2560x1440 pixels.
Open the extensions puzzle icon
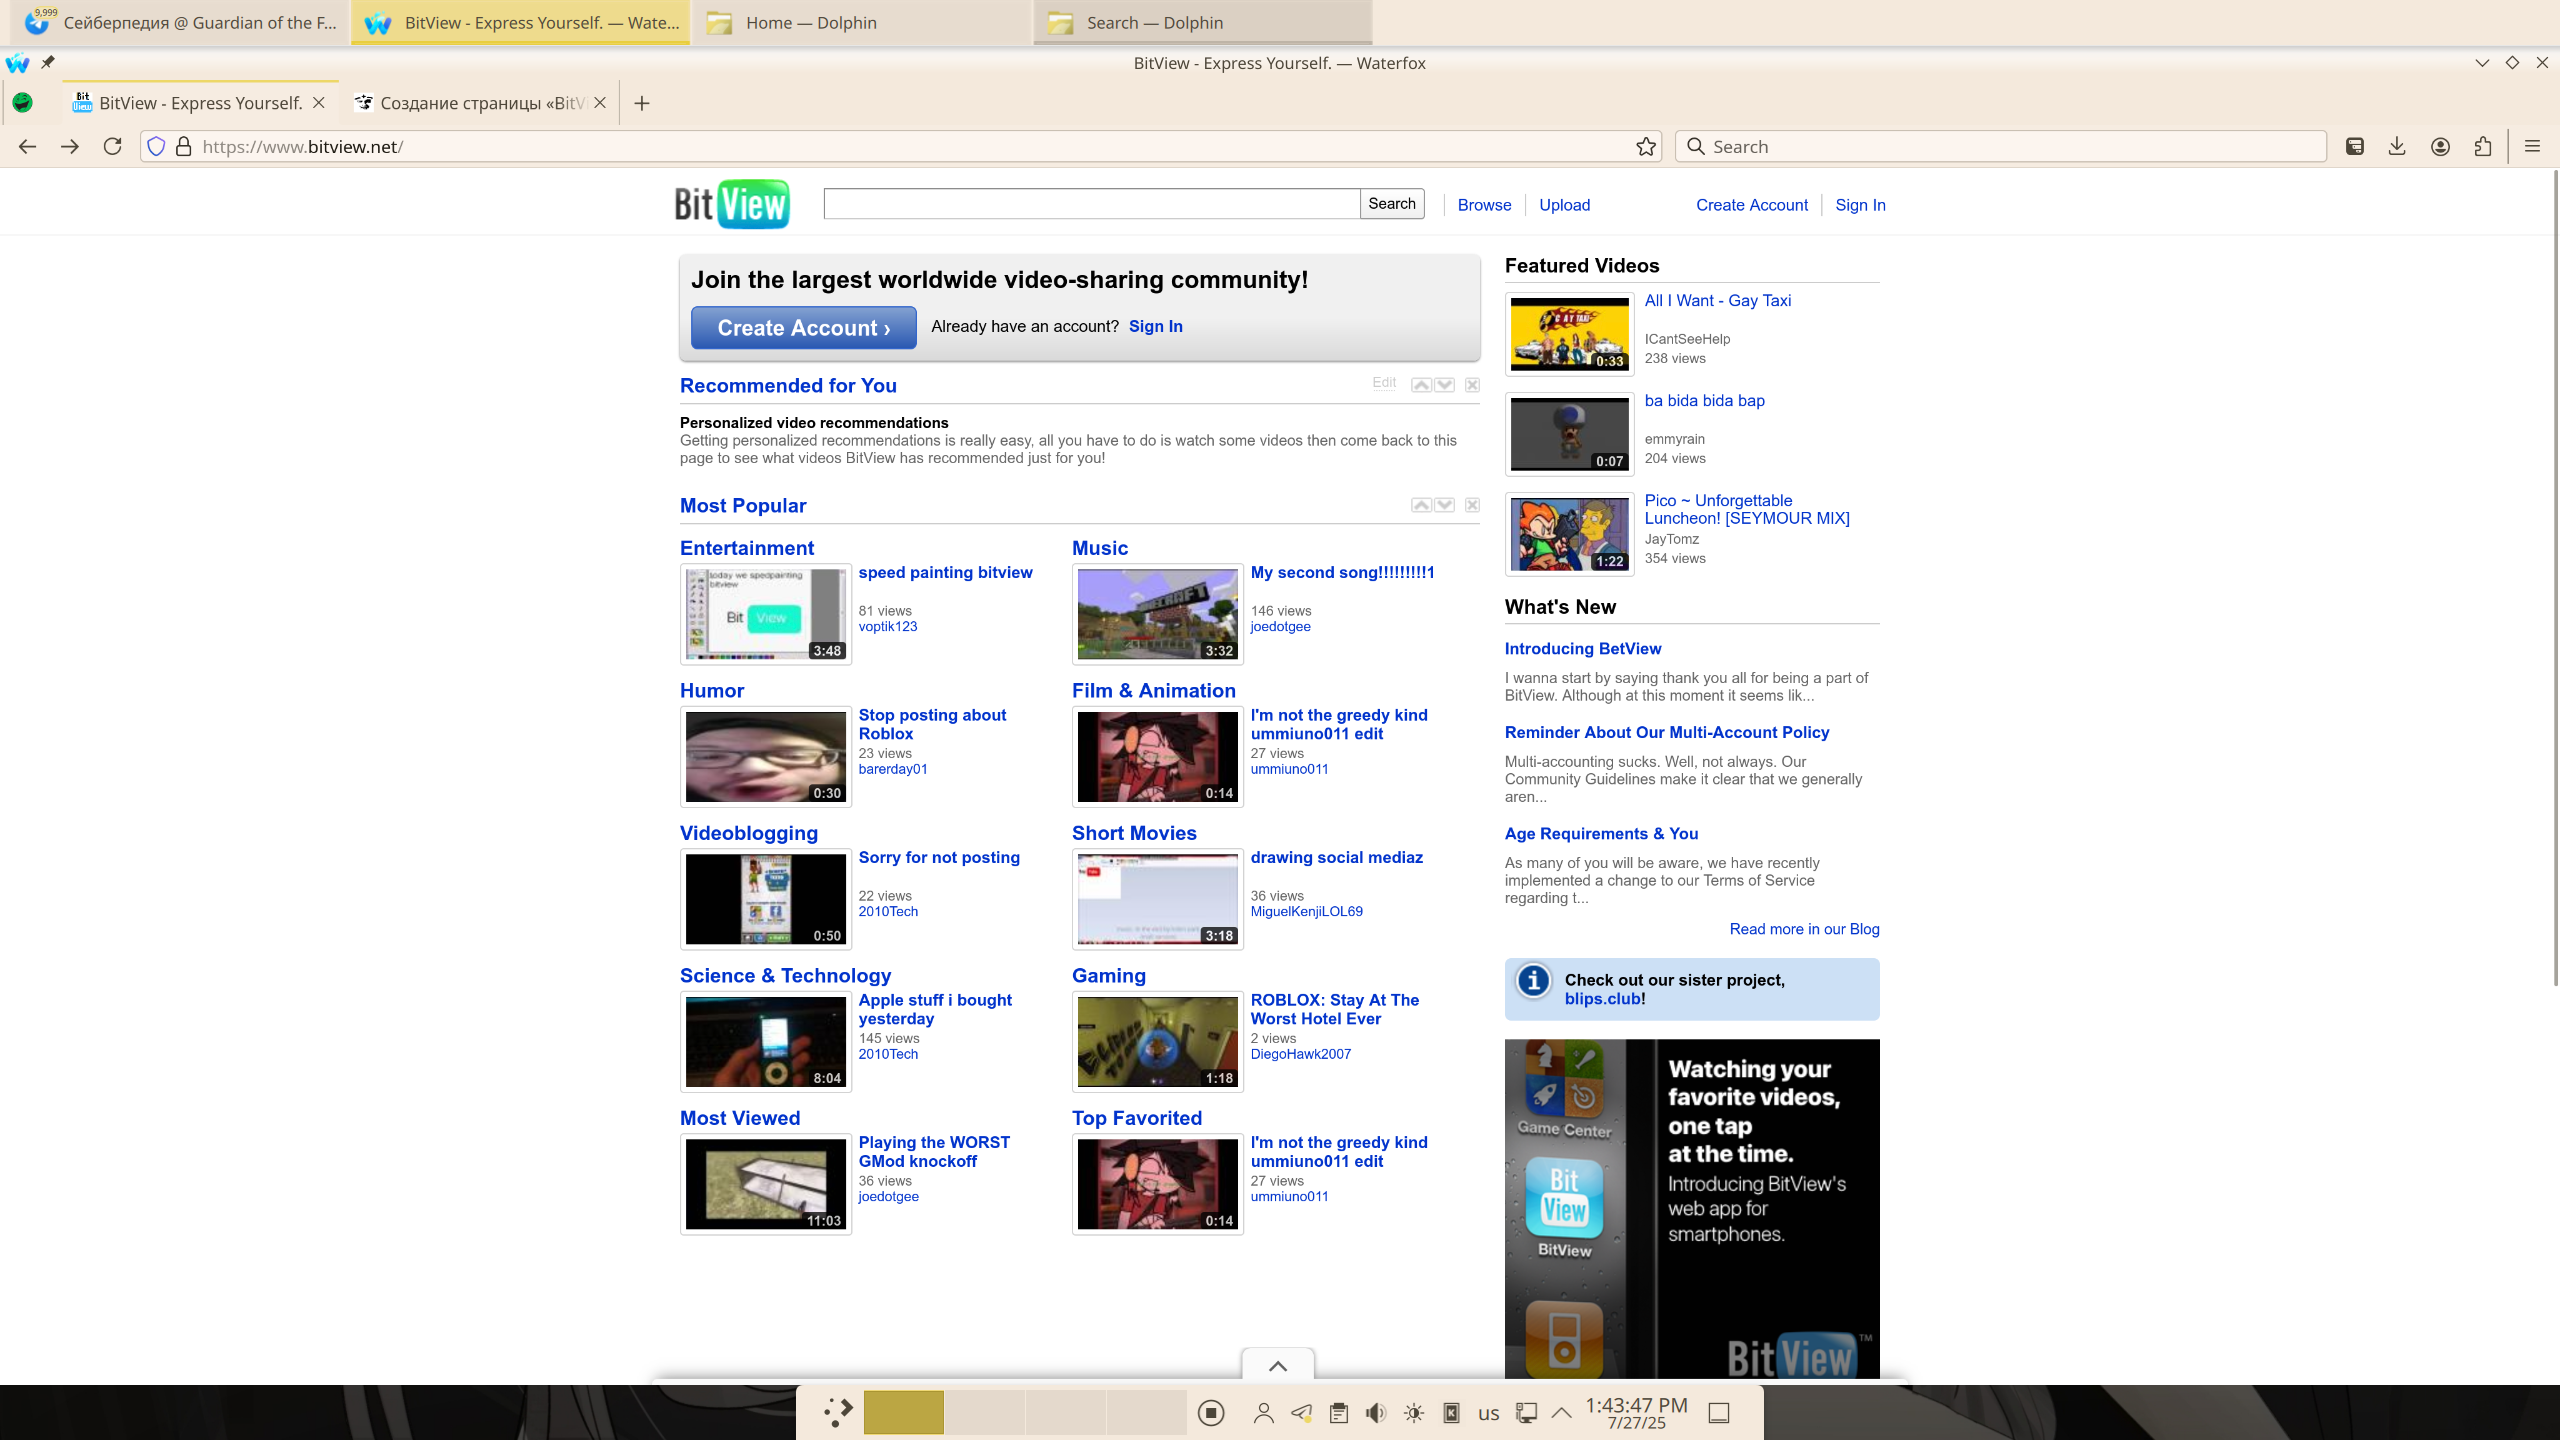[x=2483, y=147]
